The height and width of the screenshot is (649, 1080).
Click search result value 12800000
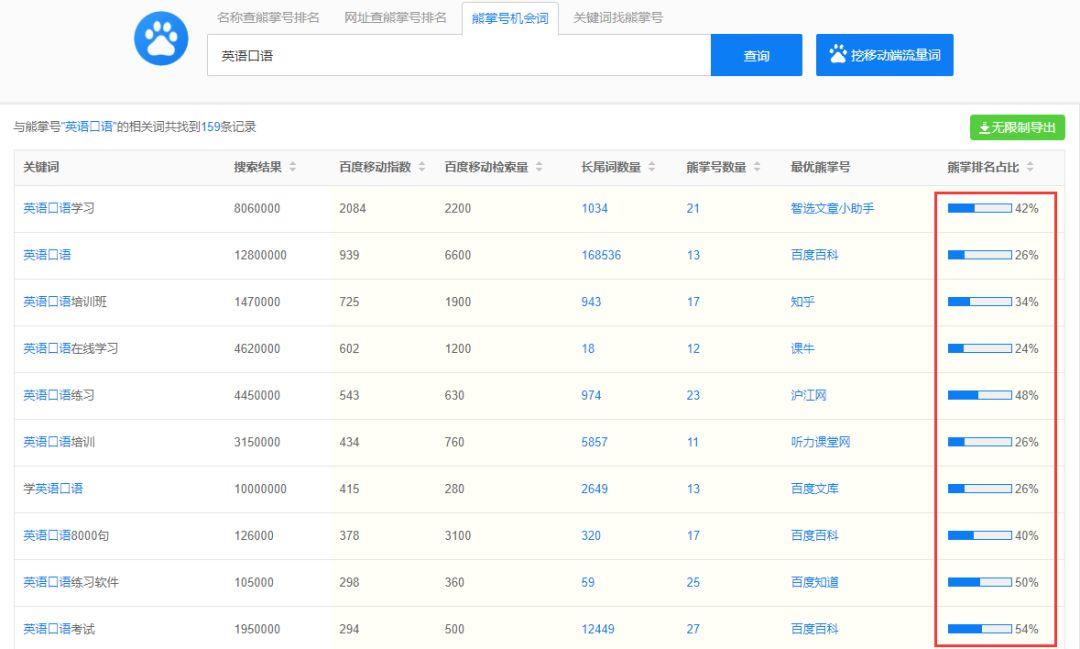[260, 255]
